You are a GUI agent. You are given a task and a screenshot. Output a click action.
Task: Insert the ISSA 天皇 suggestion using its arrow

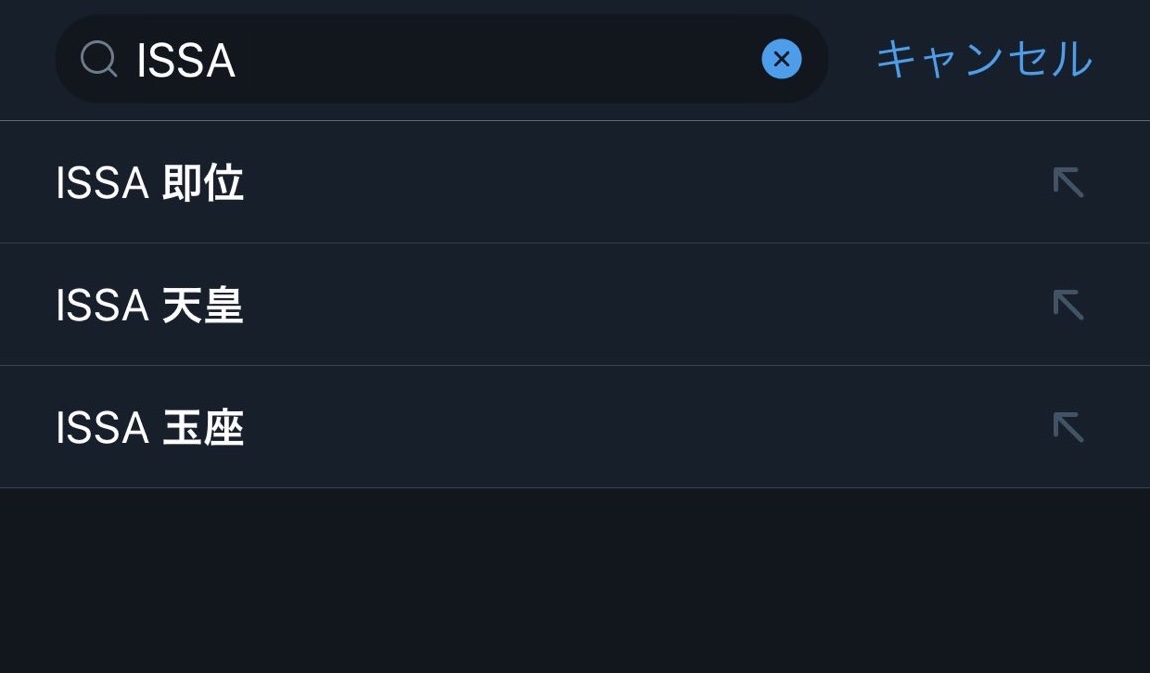(x=1068, y=305)
